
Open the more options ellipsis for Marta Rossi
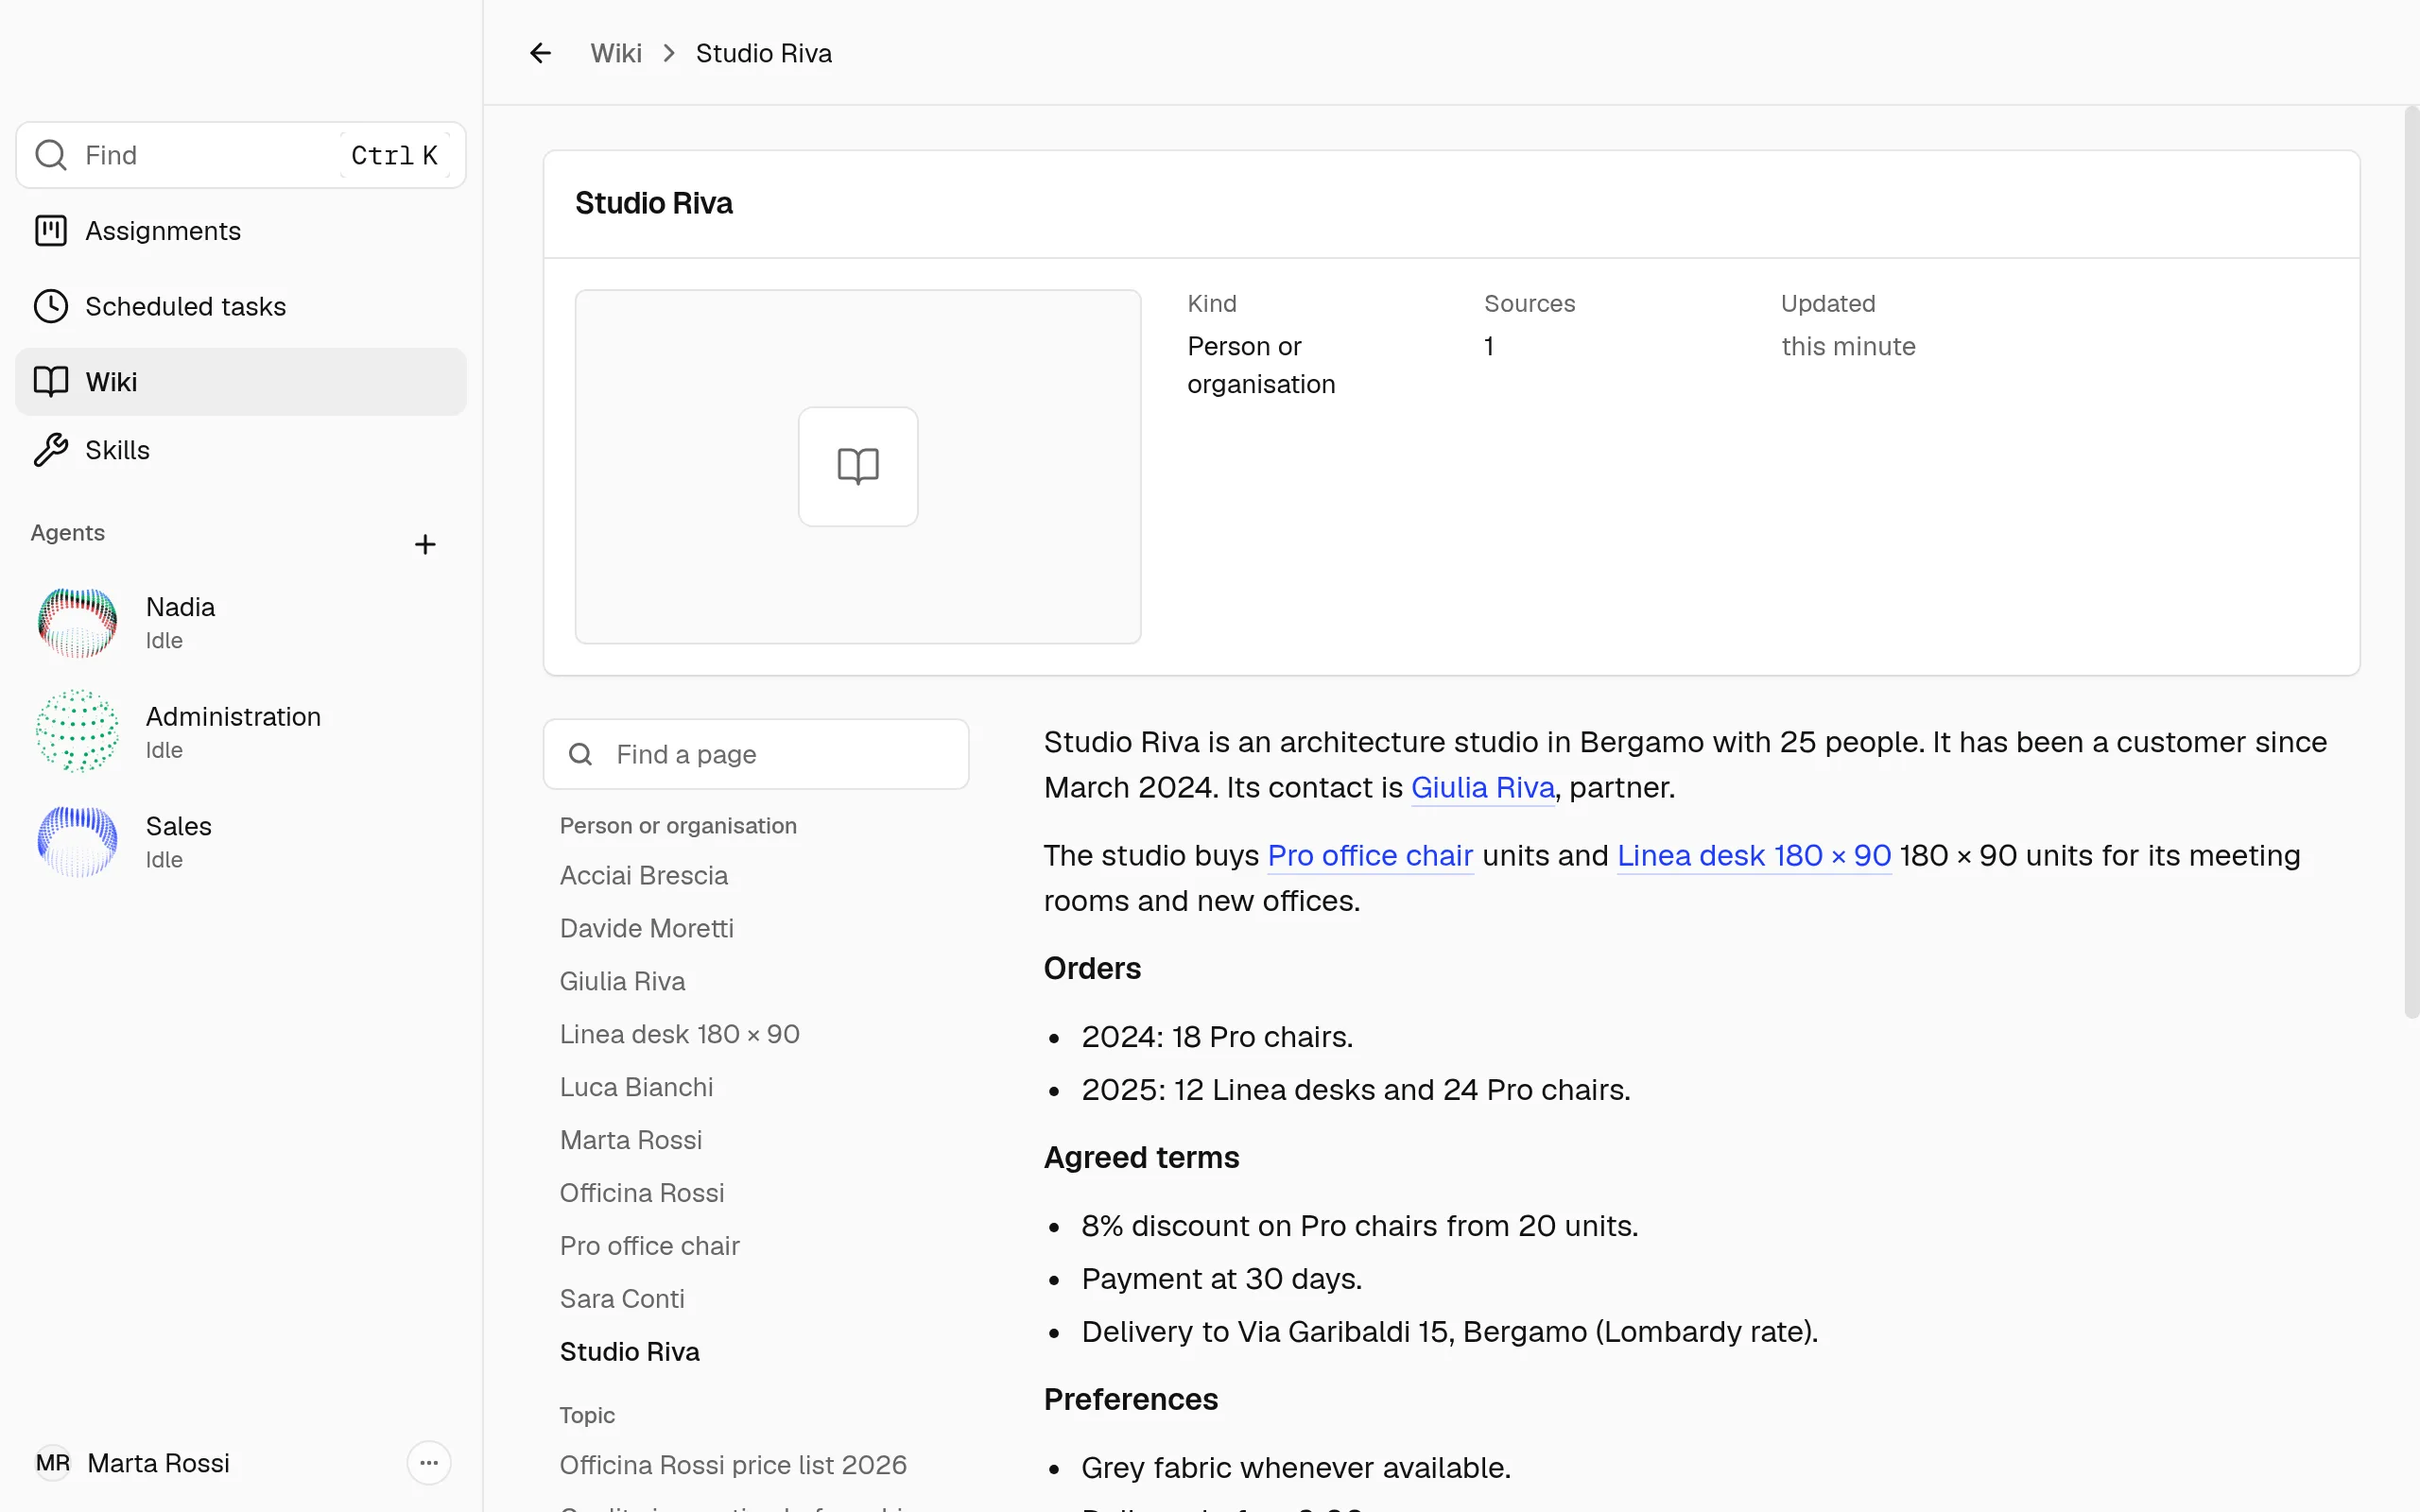(x=429, y=1463)
